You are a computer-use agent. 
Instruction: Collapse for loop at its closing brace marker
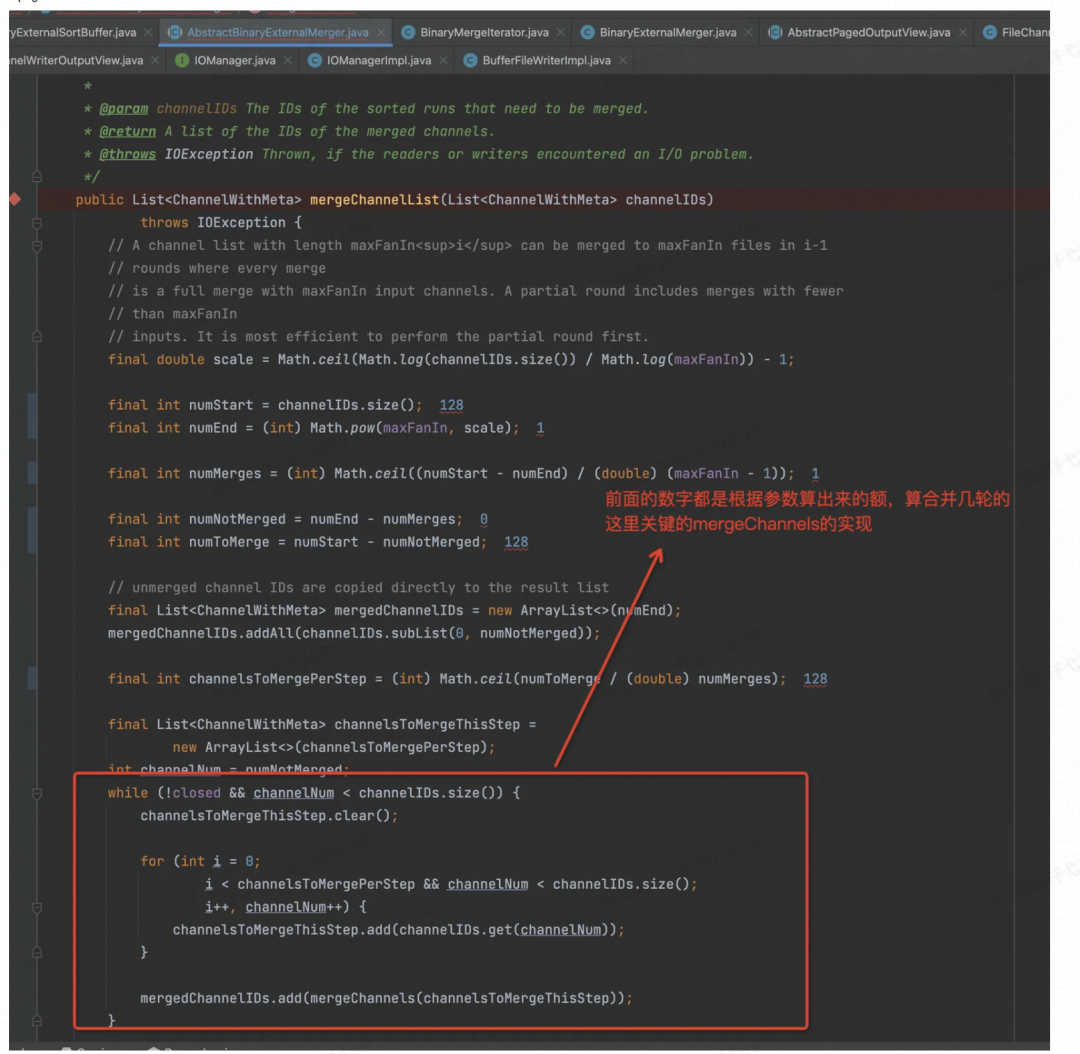pyautogui.click(x=37, y=953)
